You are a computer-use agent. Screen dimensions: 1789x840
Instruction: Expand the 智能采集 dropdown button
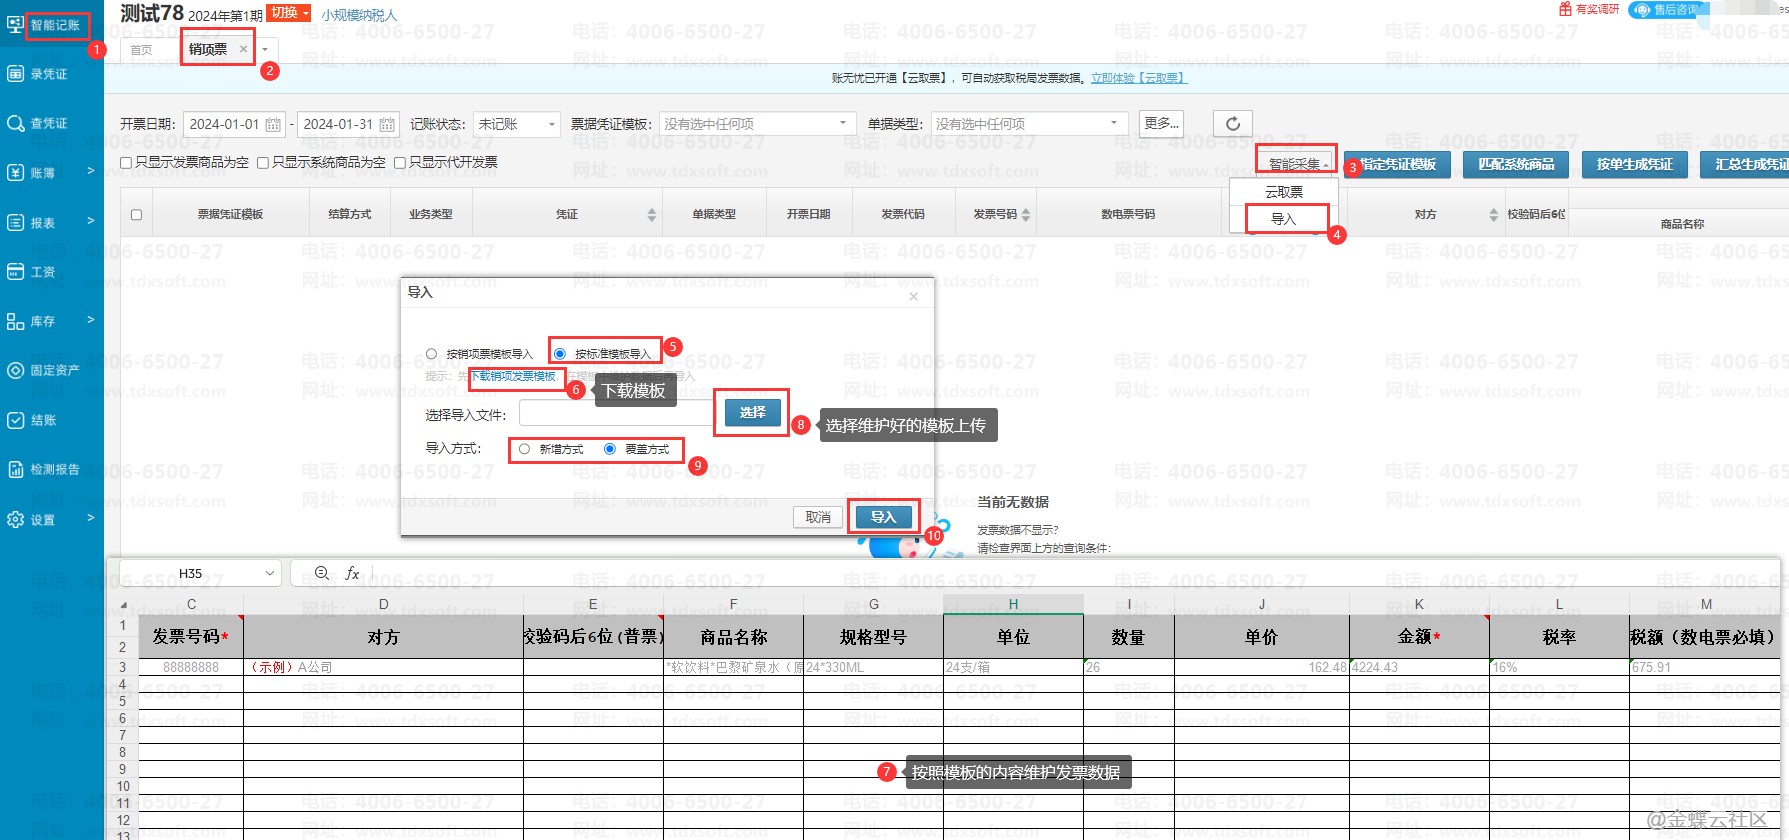click(1297, 164)
